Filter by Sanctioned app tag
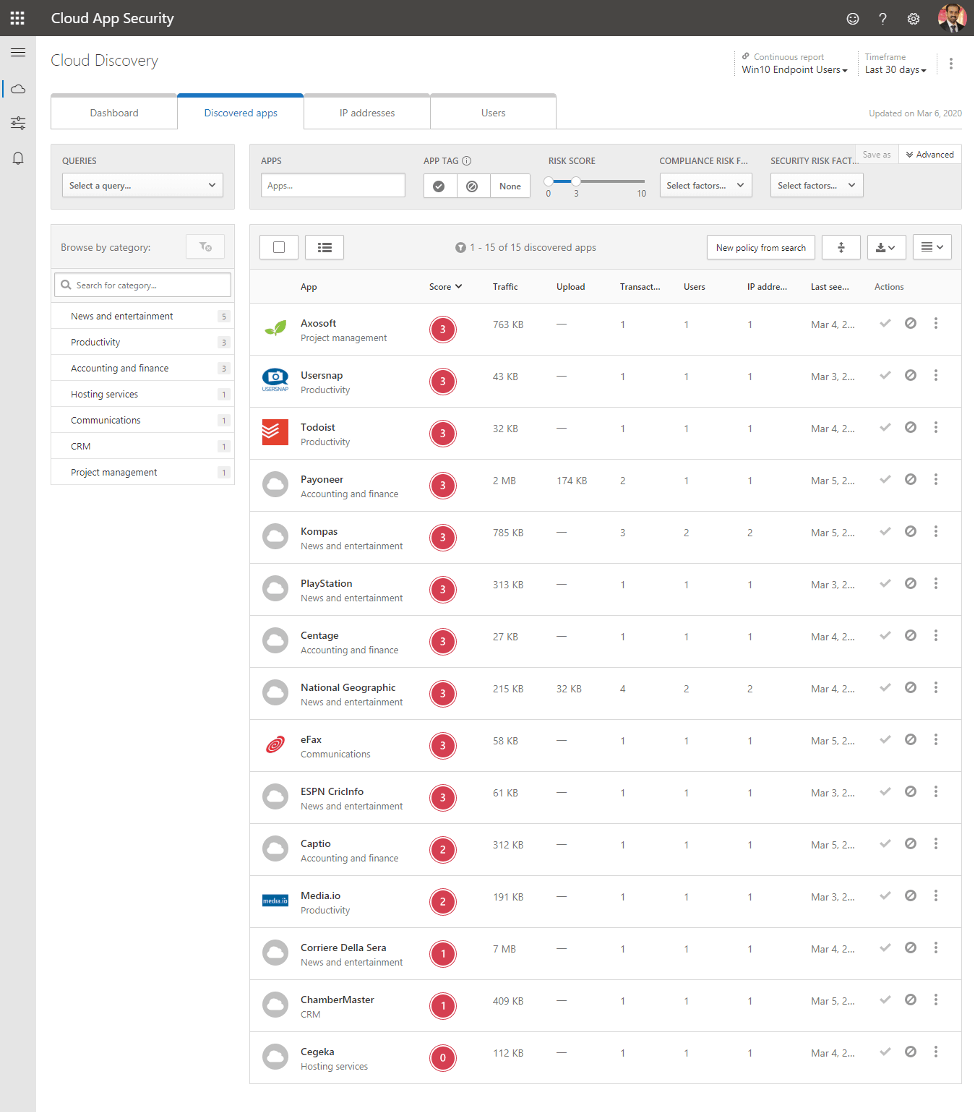Viewport: 974px width, 1112px height. click(x=439, y=186)
